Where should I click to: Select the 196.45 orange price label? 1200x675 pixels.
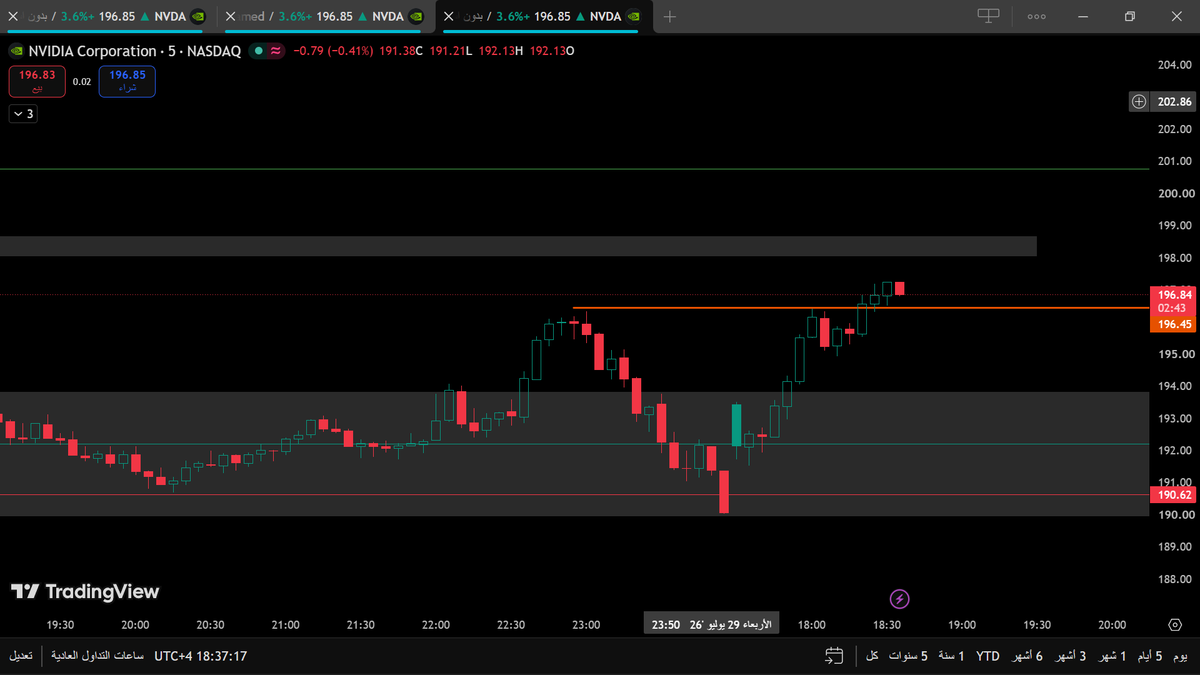1174,324
